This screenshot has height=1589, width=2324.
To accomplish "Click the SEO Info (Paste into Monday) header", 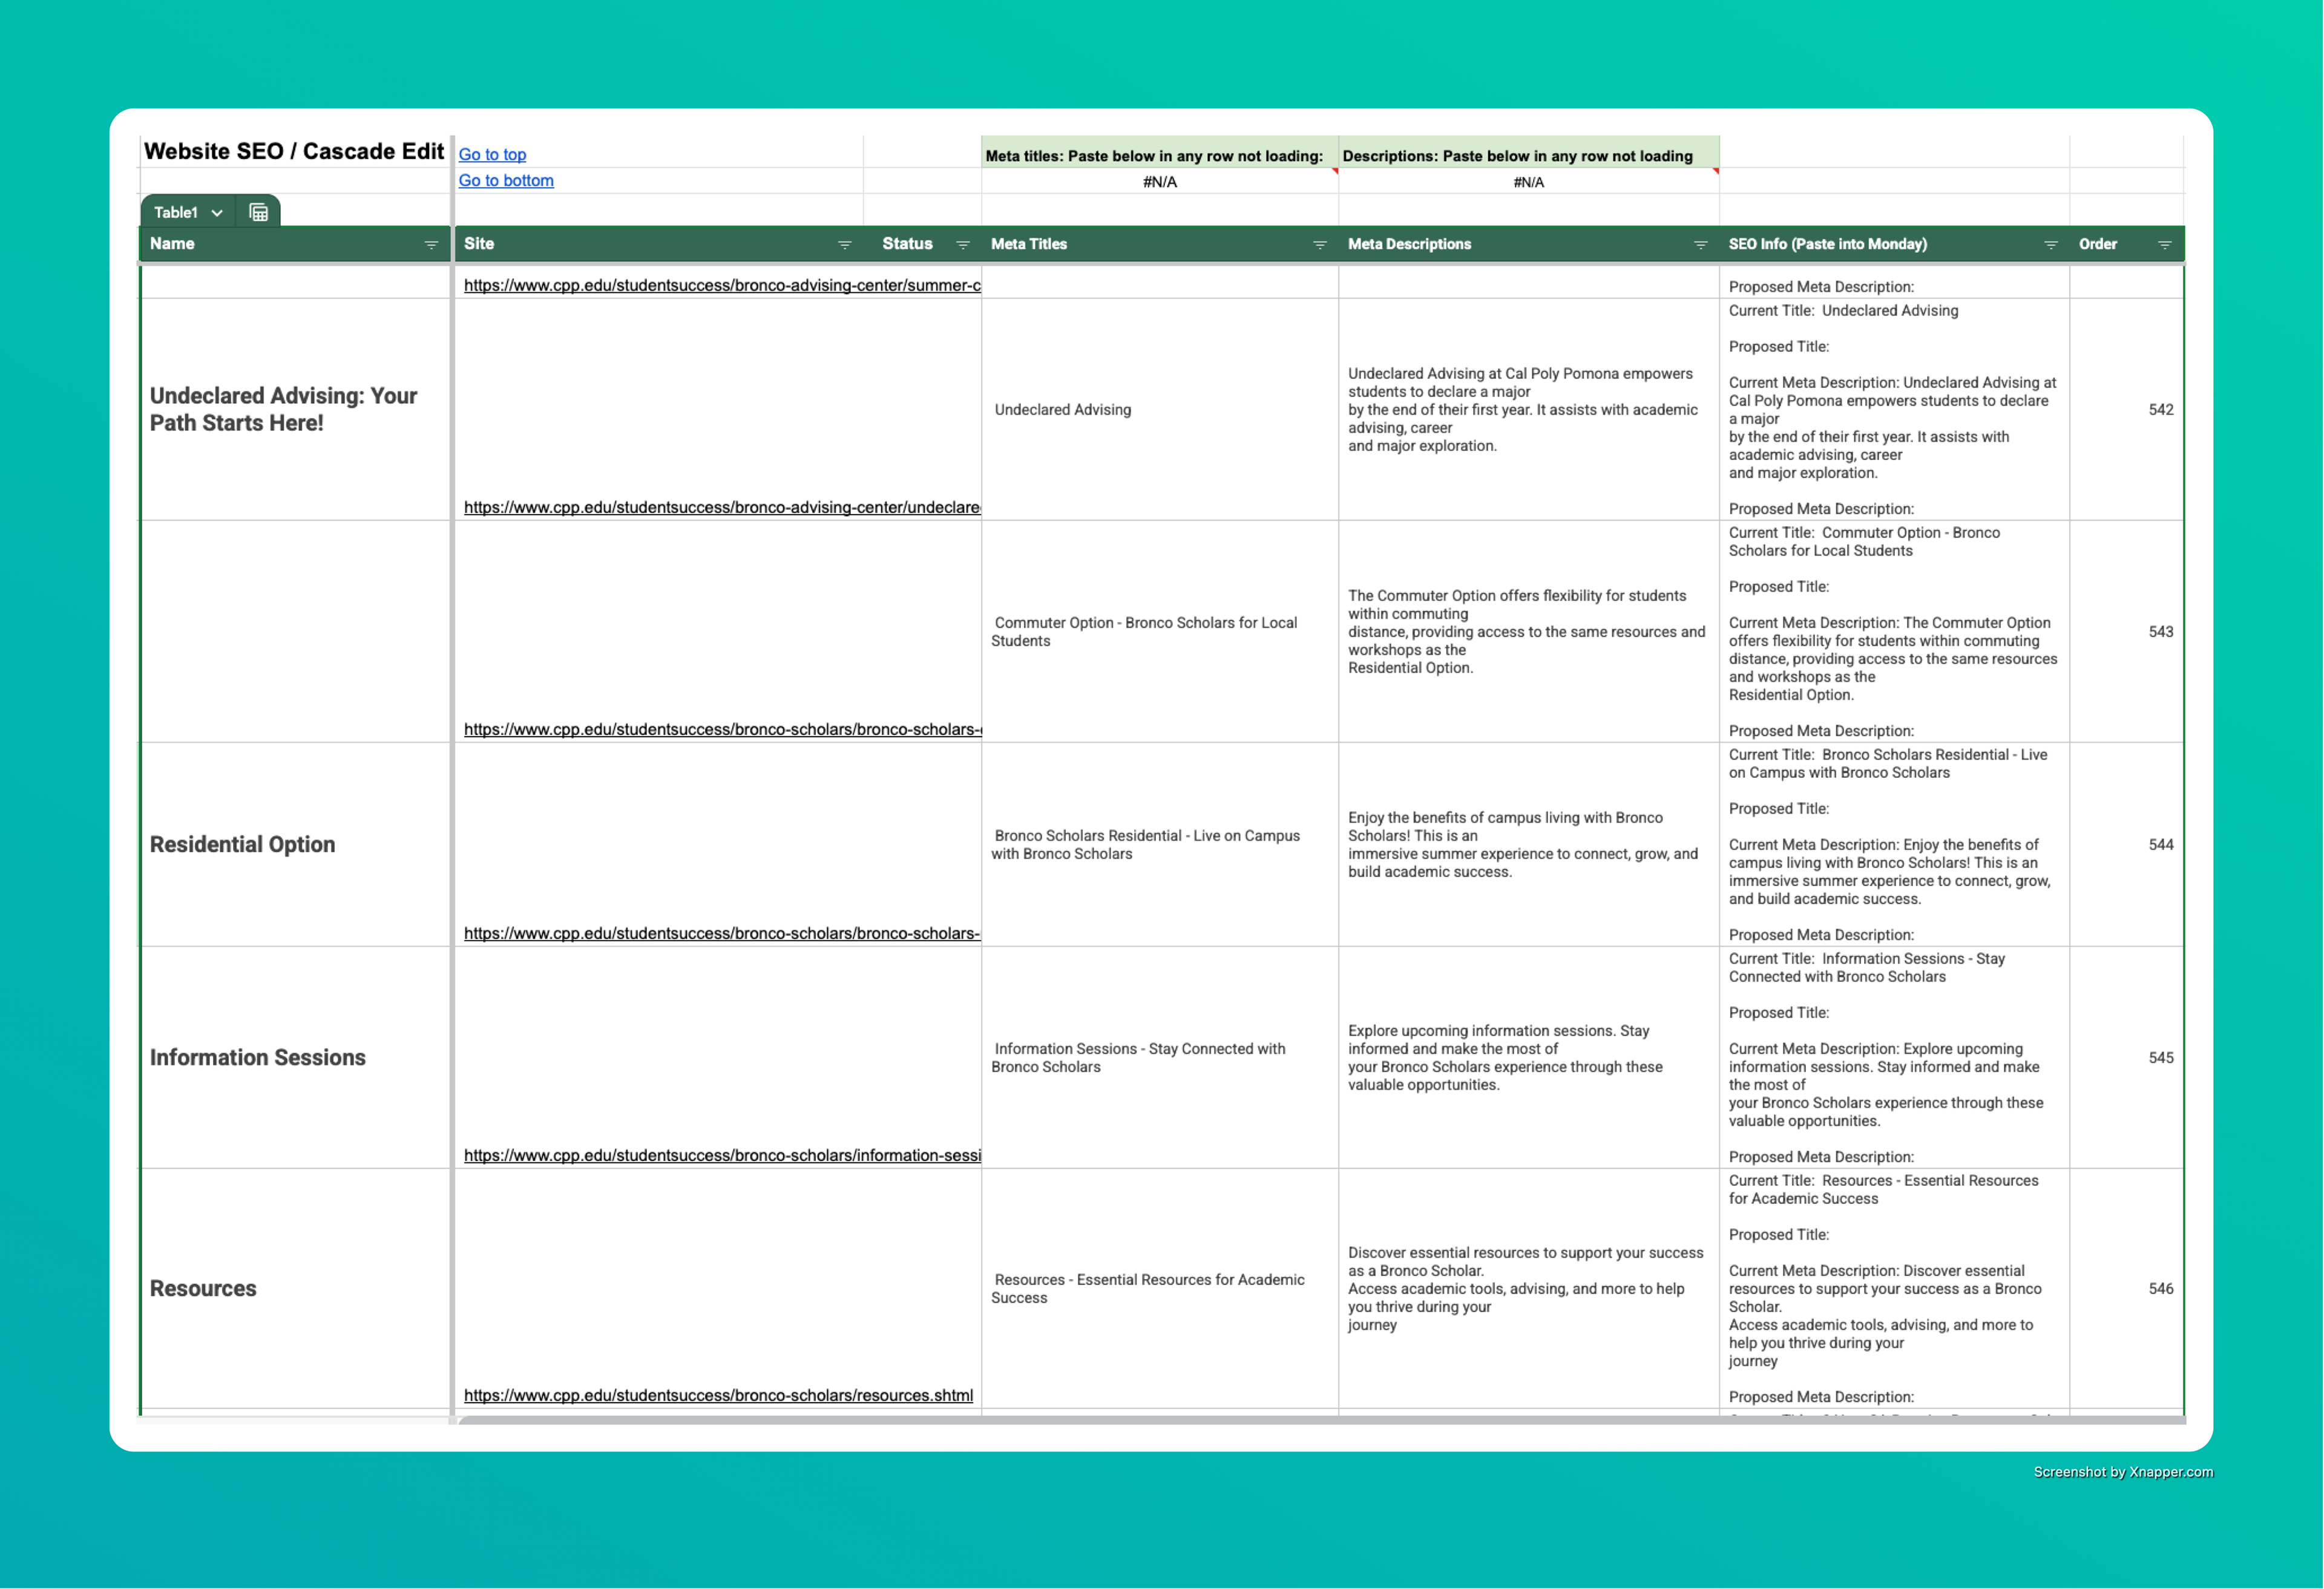I will pyautogui.click(x=1894, y=244).
